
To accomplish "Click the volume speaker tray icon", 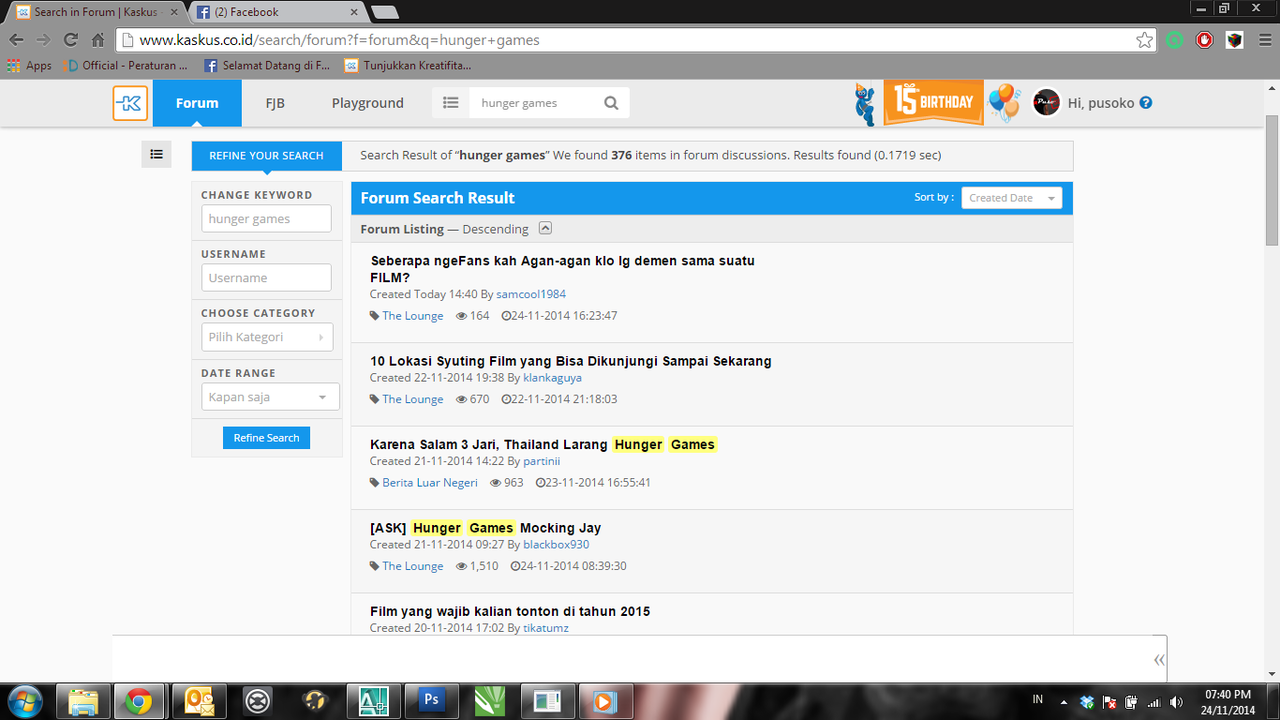I will (1176, 702).
